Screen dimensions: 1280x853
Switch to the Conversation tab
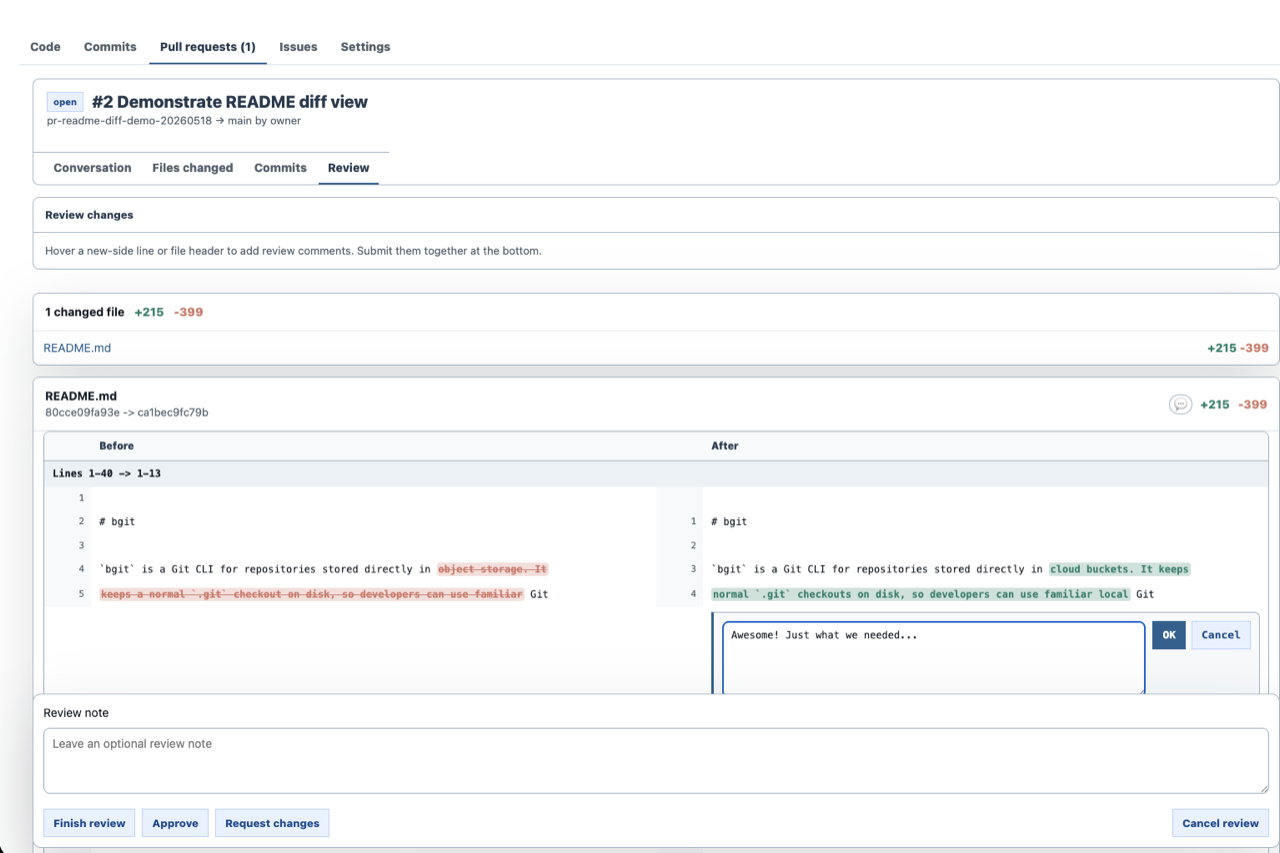92,168
